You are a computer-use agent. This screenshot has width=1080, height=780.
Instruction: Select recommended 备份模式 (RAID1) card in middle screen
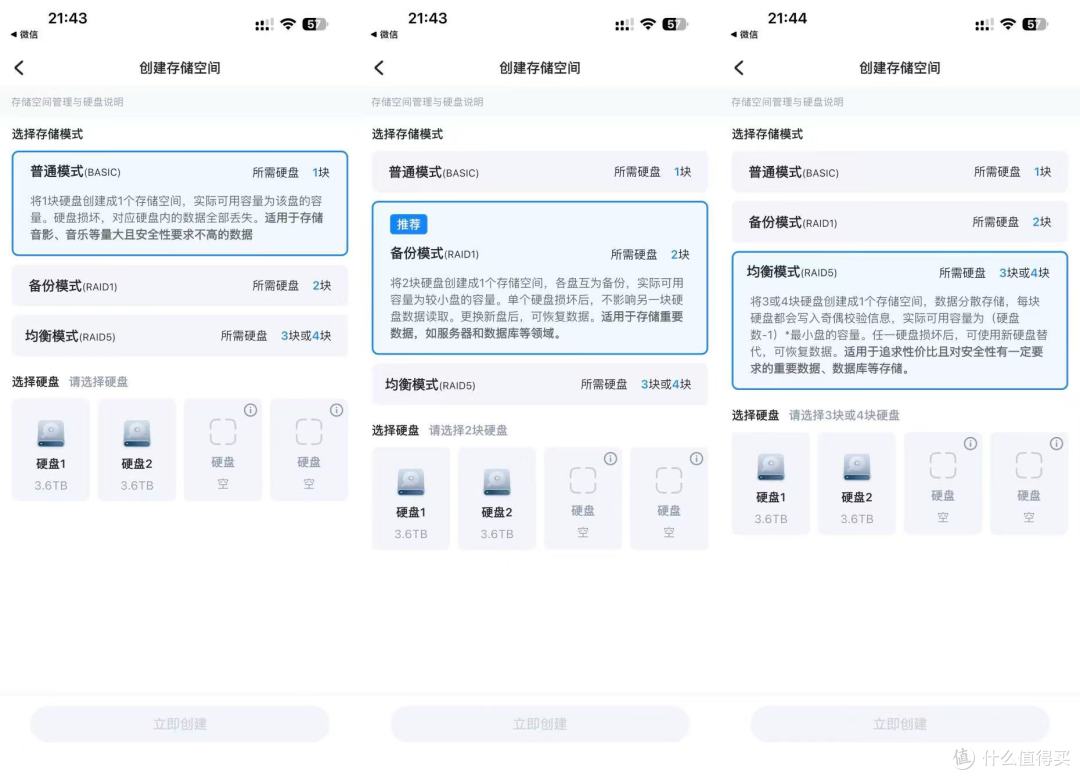point(540,278)
